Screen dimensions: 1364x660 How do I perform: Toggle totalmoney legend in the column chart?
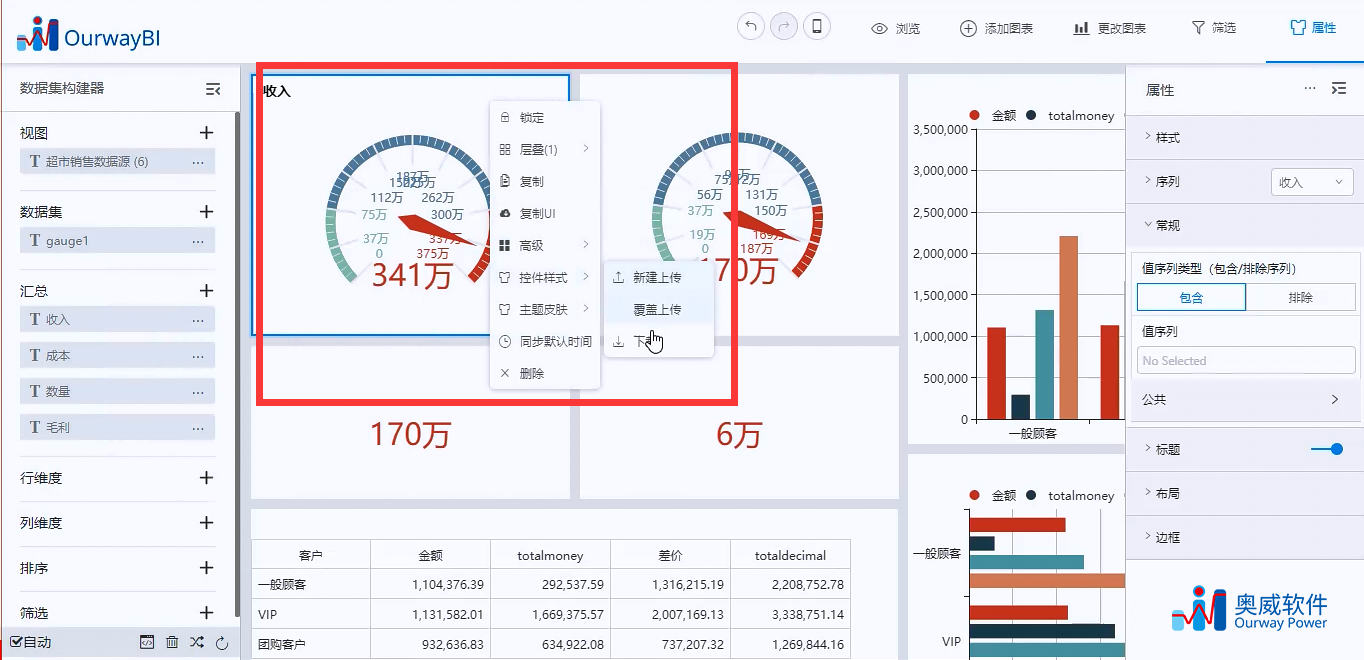click(x=1070, y=116)
